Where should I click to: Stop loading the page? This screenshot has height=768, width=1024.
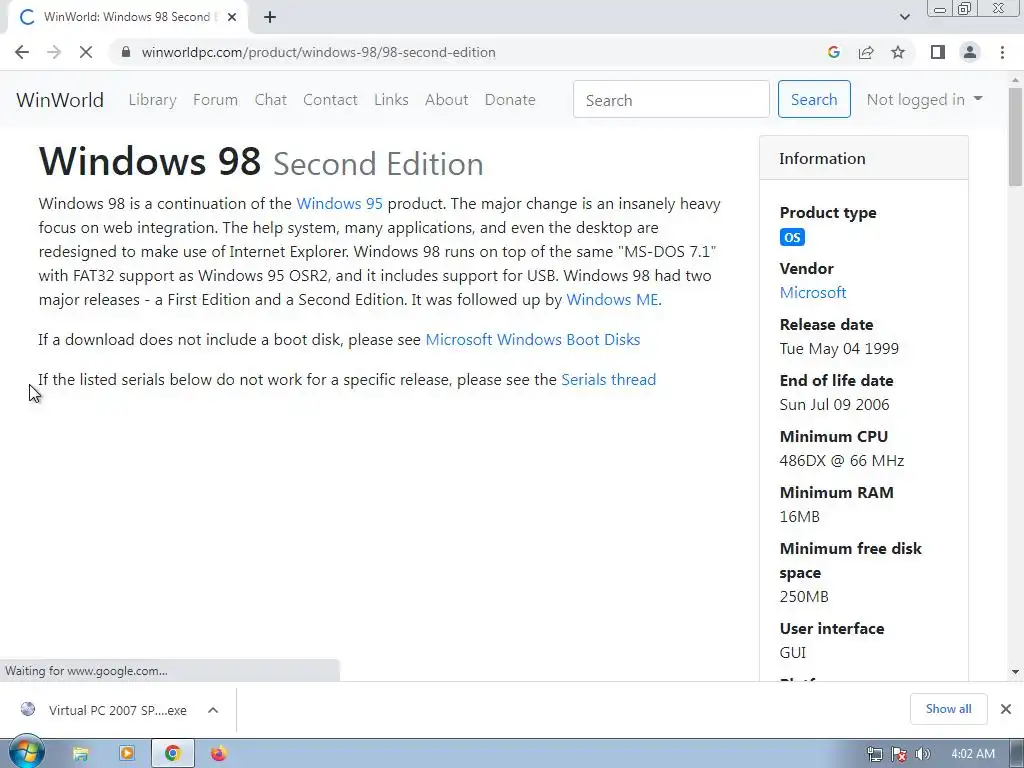pyautogui.click(x=86, y=52)
